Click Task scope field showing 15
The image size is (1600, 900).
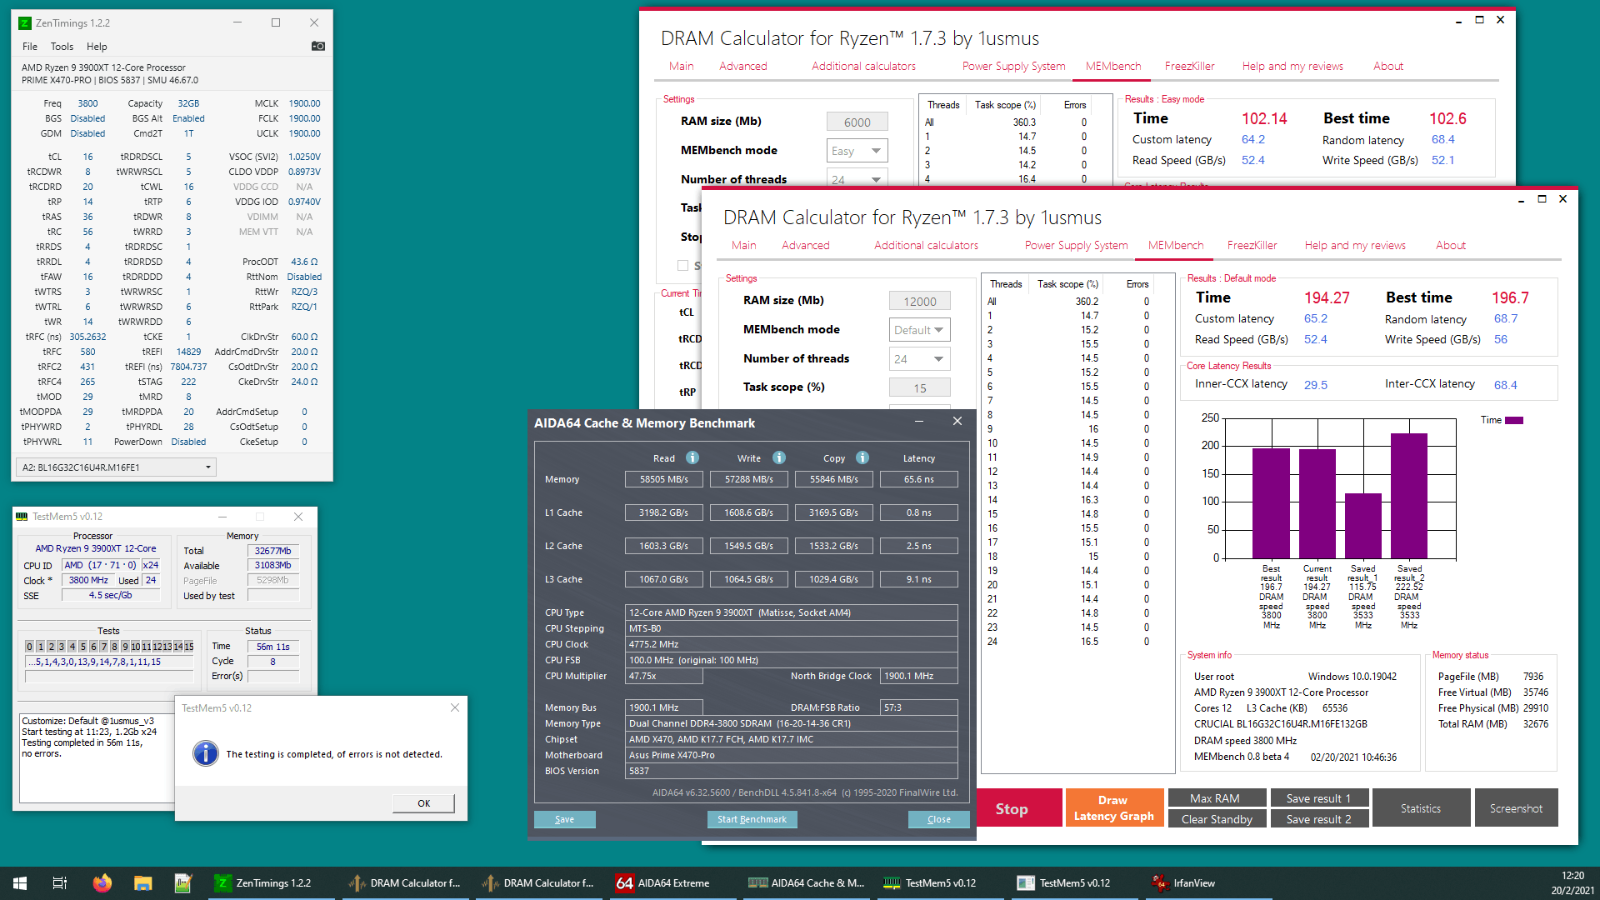pyautogui.click(x=919, y=388)
